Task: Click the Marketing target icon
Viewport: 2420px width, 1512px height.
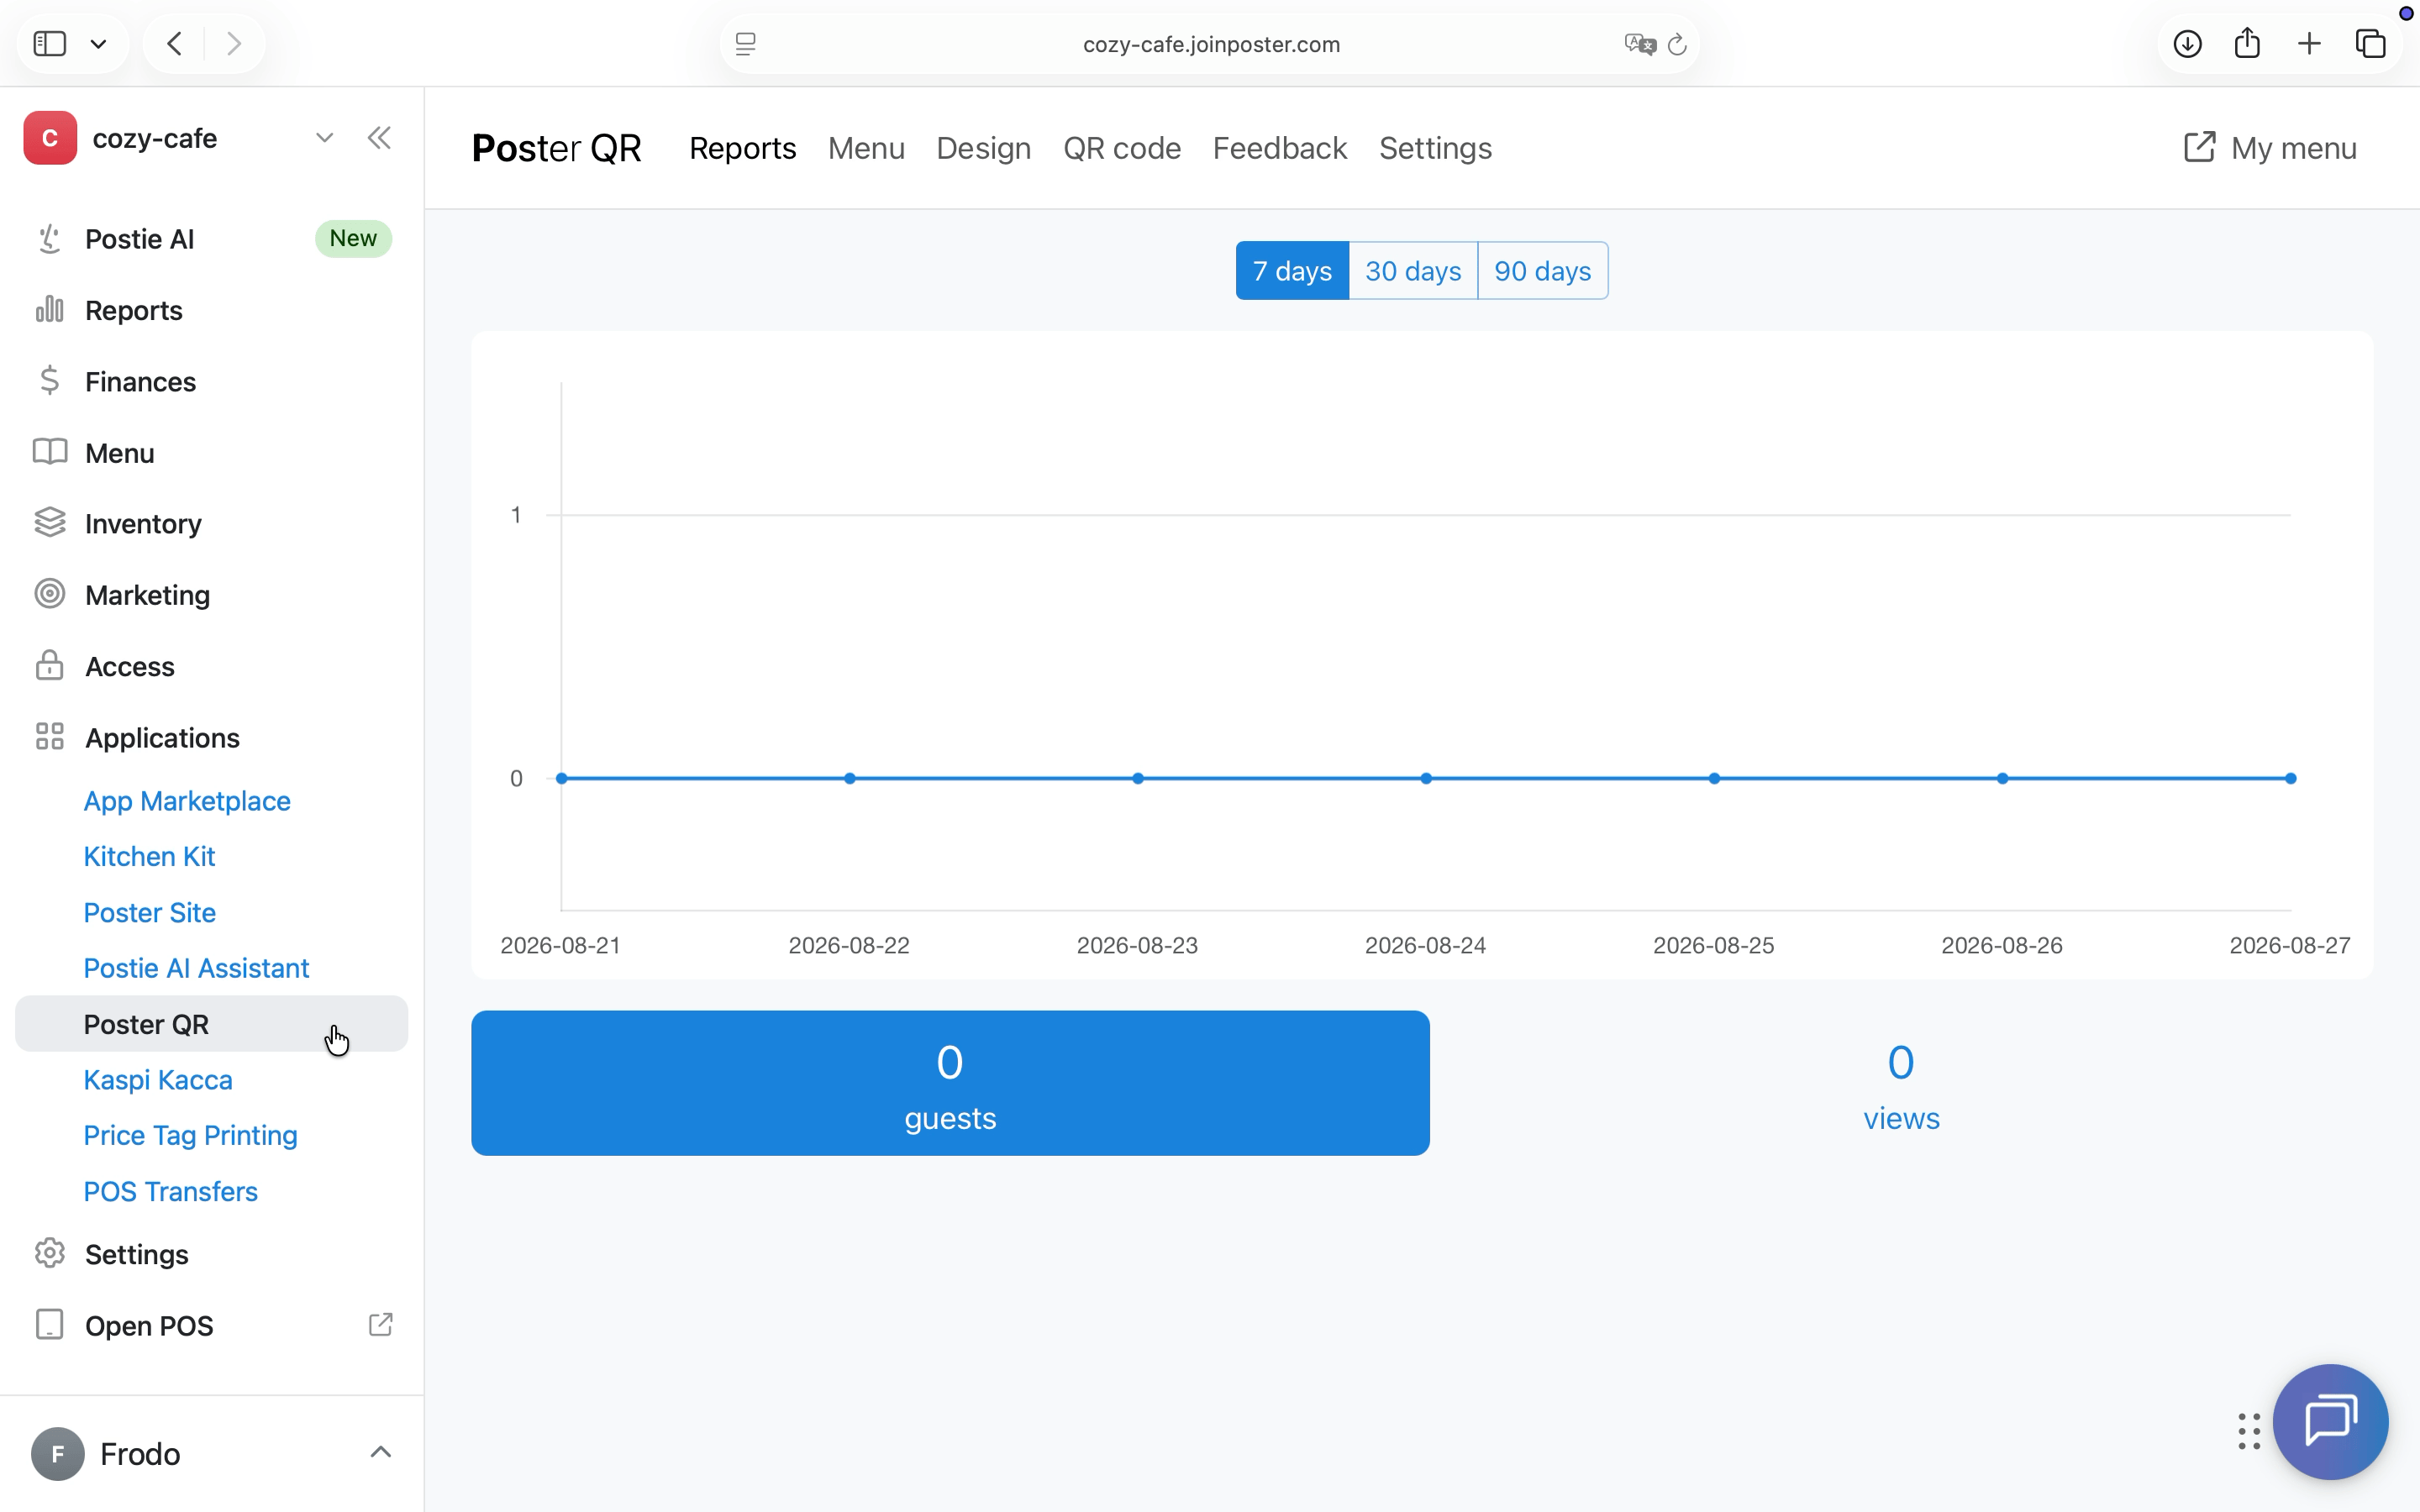Action: pos(50,594)
